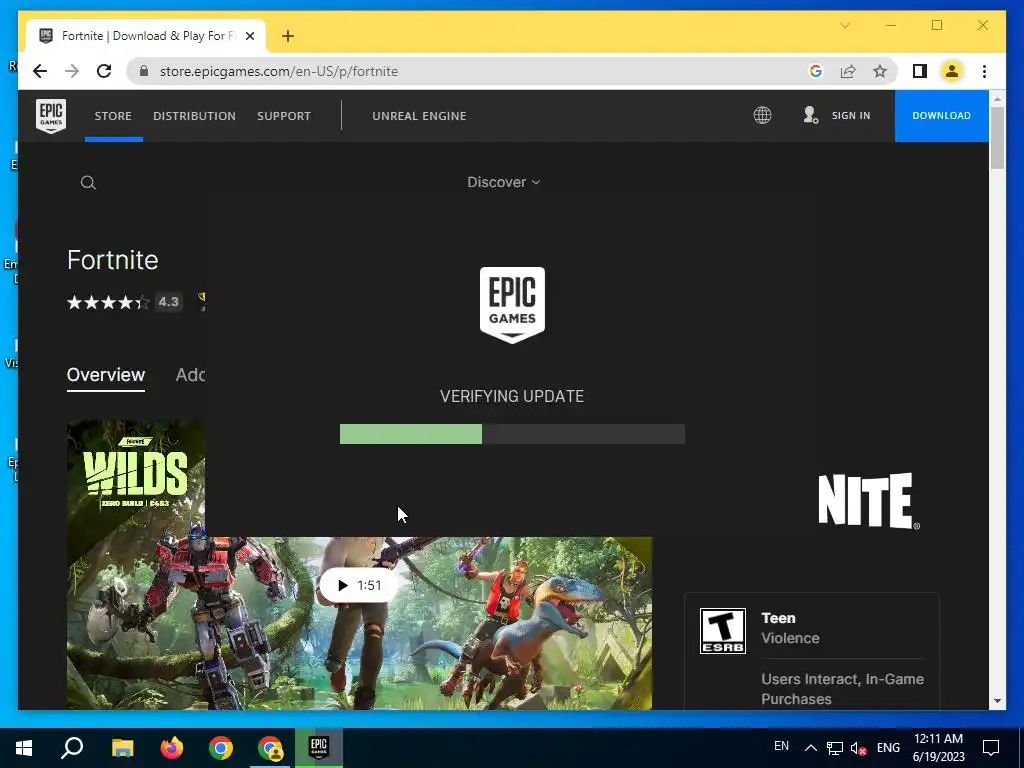Switch to second Chrome profile window icon
This screenshot has width=1024, height=768.
point(270,748)
